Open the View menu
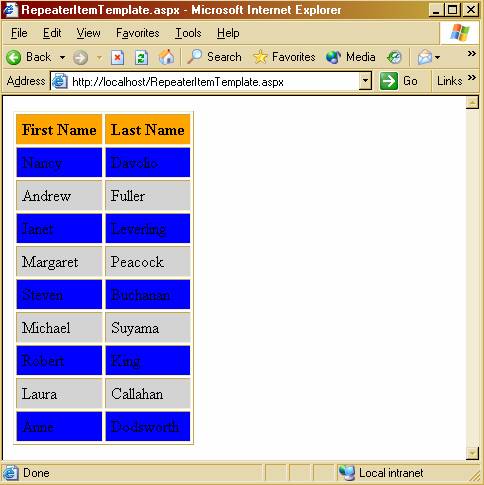Screen dimensions: 484x485 (x=88, y=33)
